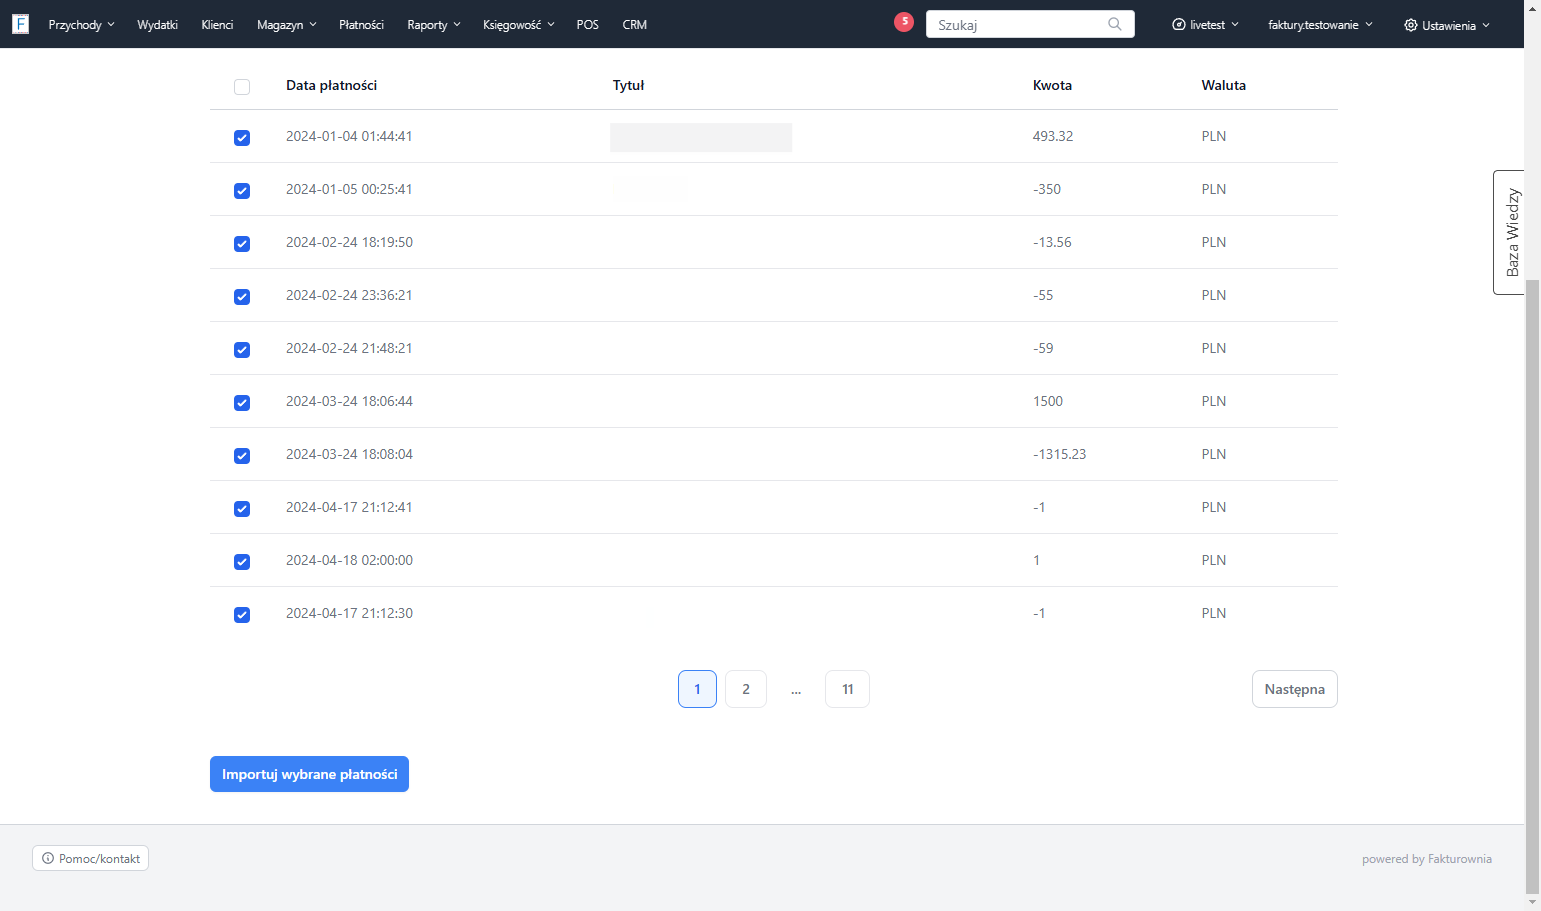
Task: Focus the Szukaj search field
Action: [1030, 24]
